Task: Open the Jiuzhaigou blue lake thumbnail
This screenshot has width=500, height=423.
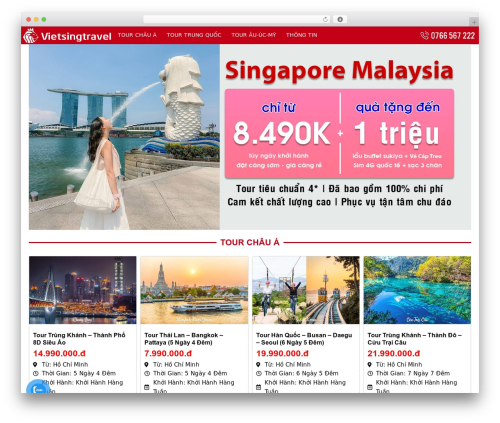Action: pyautogui.click(x=417, y=290)
